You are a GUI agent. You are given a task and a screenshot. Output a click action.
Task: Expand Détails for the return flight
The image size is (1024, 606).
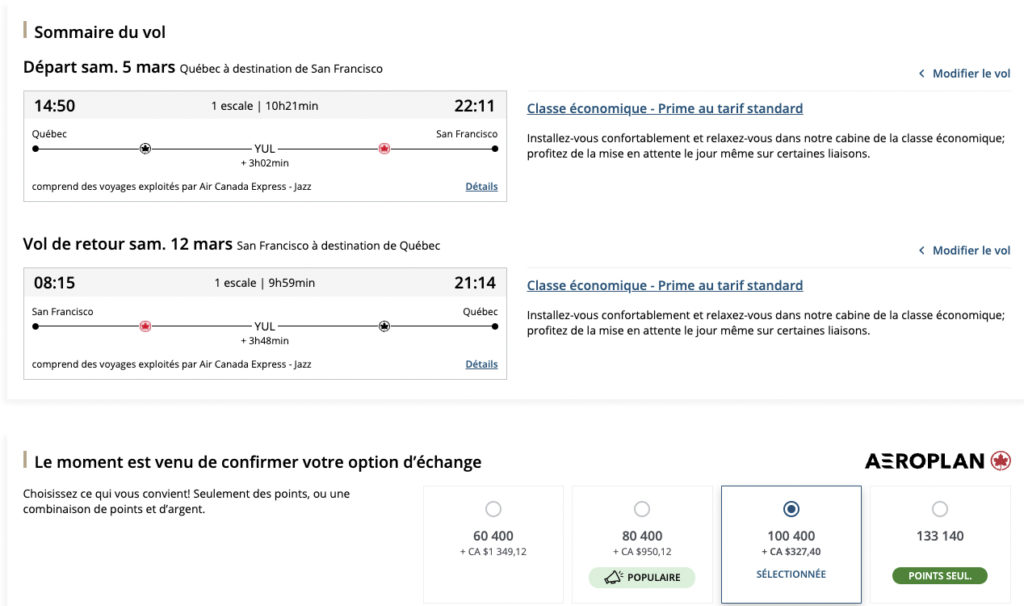point(481,364)
